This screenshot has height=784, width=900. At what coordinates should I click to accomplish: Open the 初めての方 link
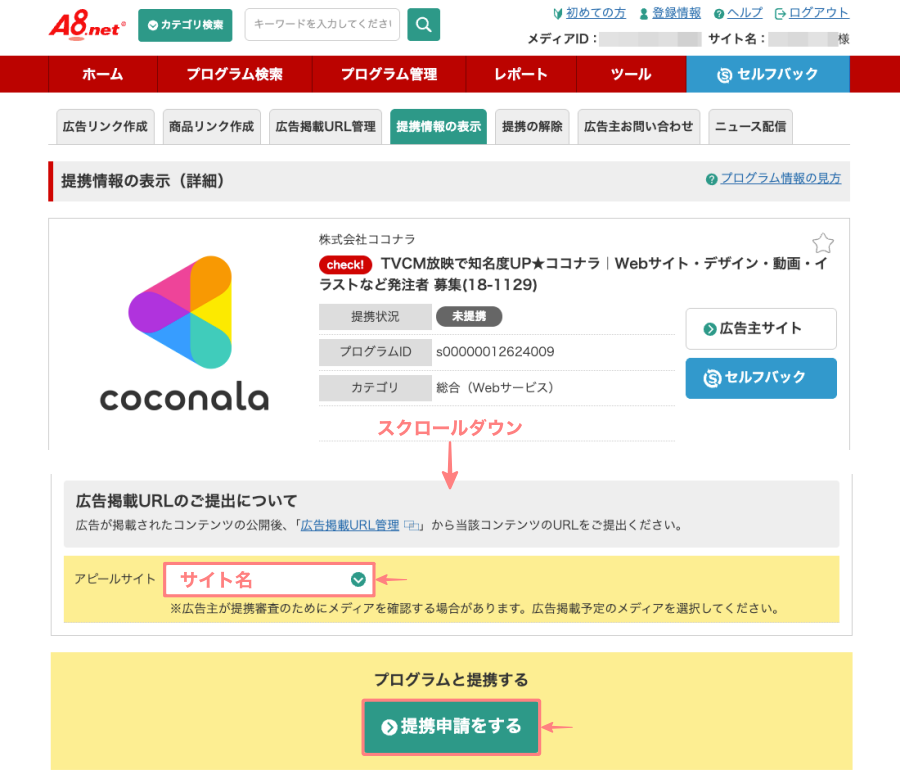(588, 13)
